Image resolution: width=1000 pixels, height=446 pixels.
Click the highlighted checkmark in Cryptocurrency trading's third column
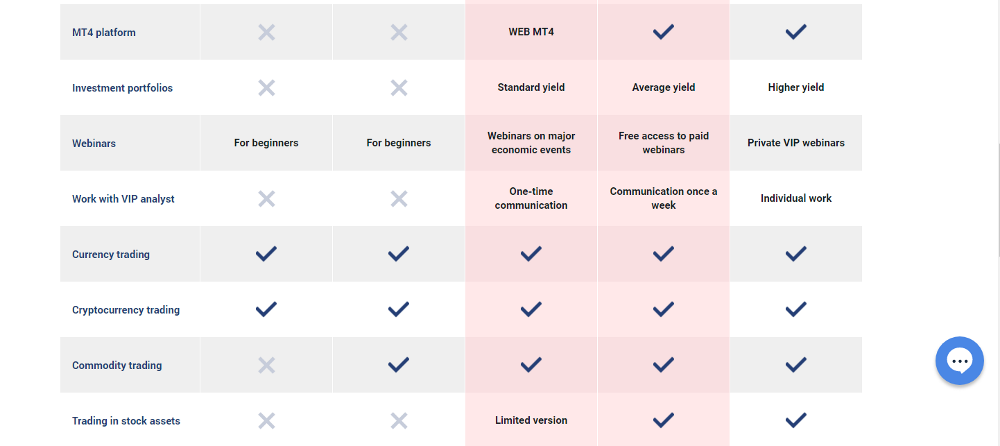click(x=531, y=309)
